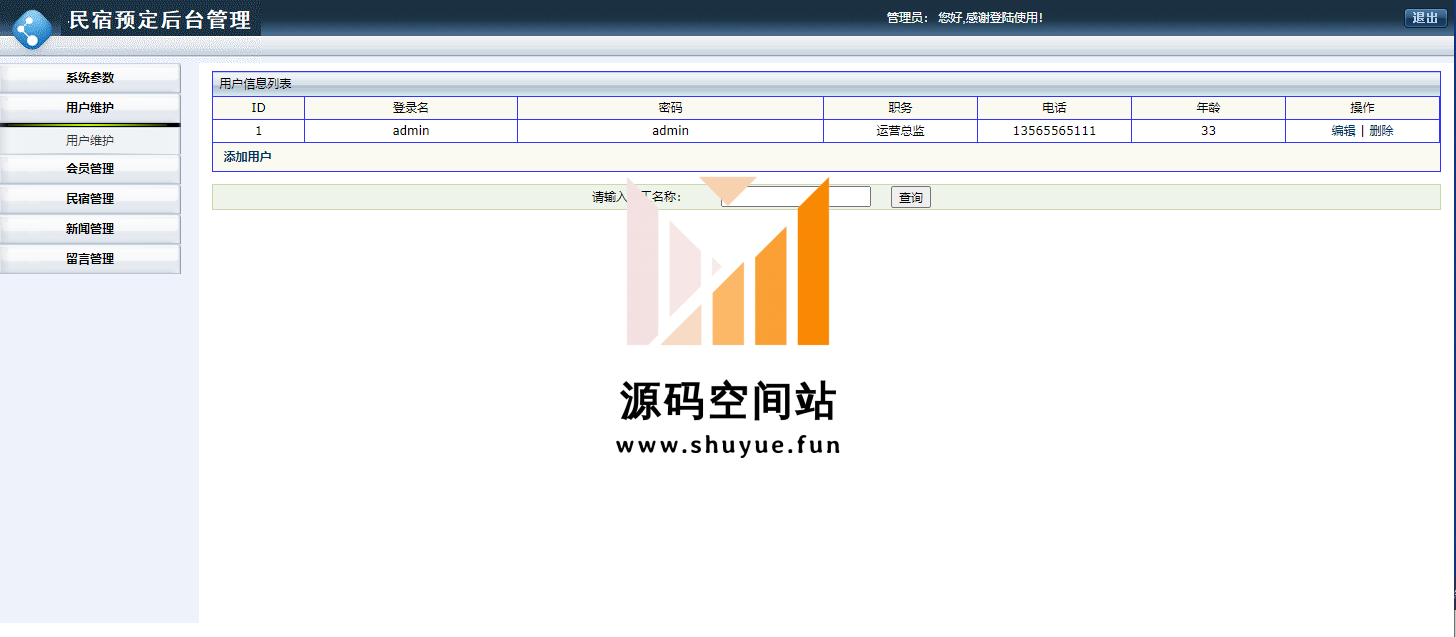Click the 用户信息列表 panel title
1456x637 pixels.
(x=255, y=84)
